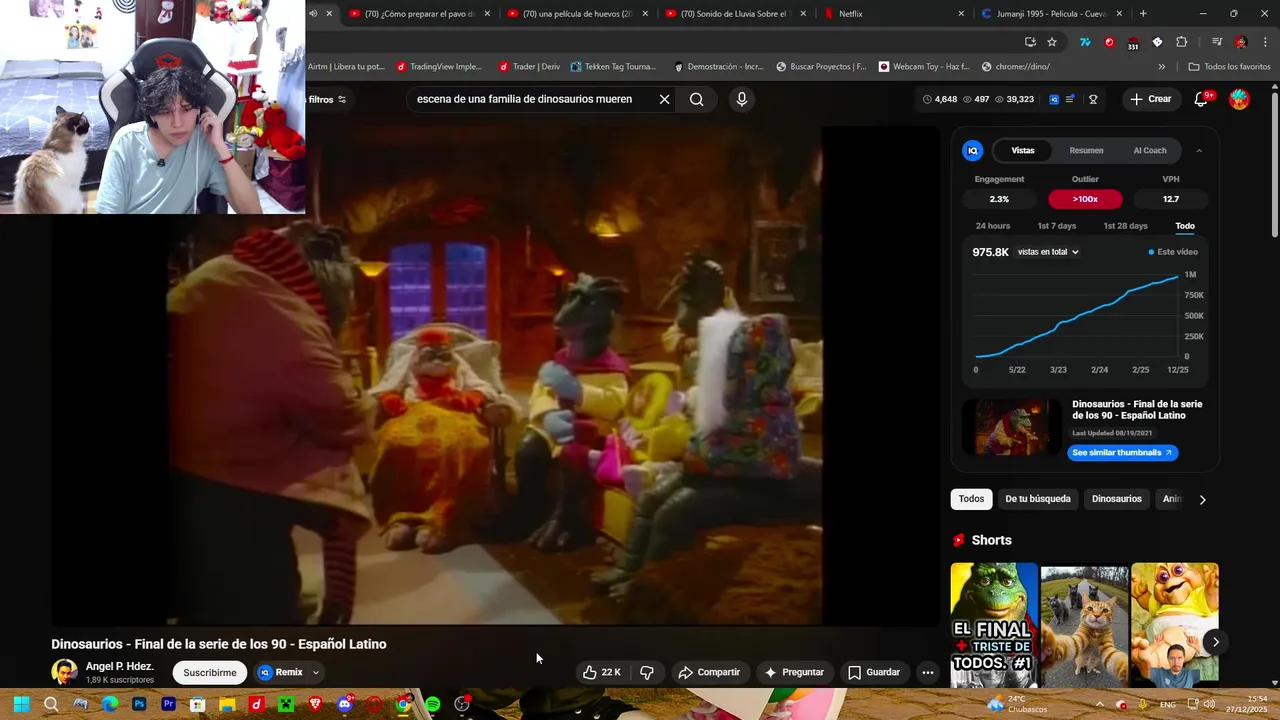
Task: Click the Crear create button
Action: 1150,99
